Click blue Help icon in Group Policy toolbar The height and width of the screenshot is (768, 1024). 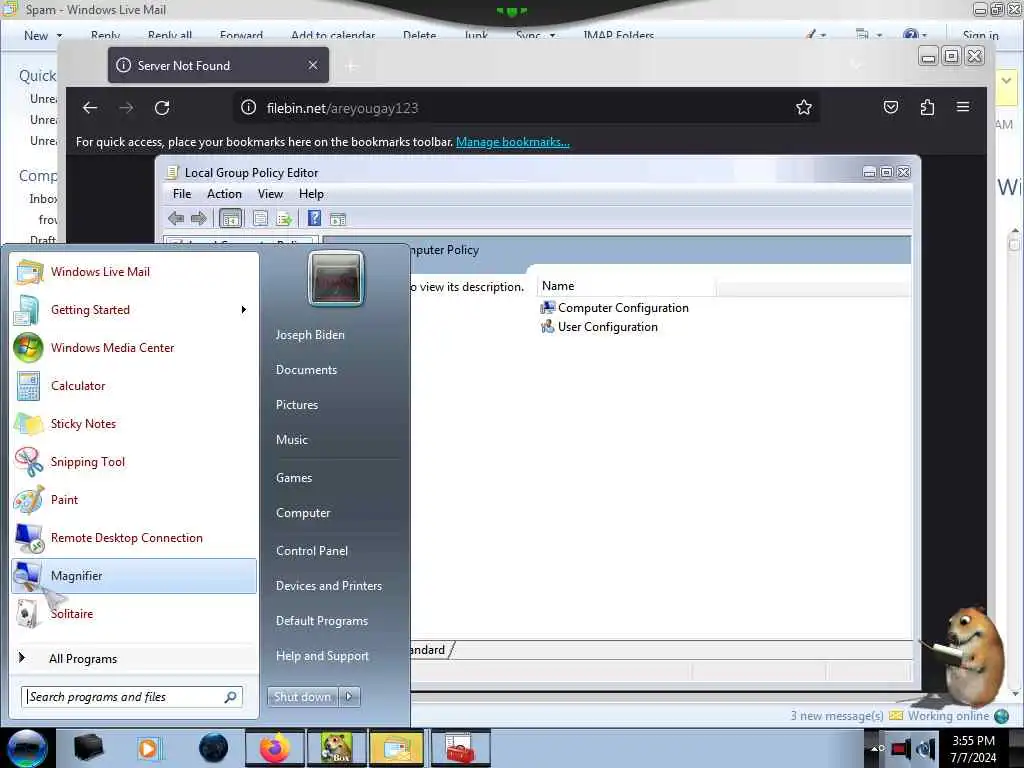tap(314, 218)
